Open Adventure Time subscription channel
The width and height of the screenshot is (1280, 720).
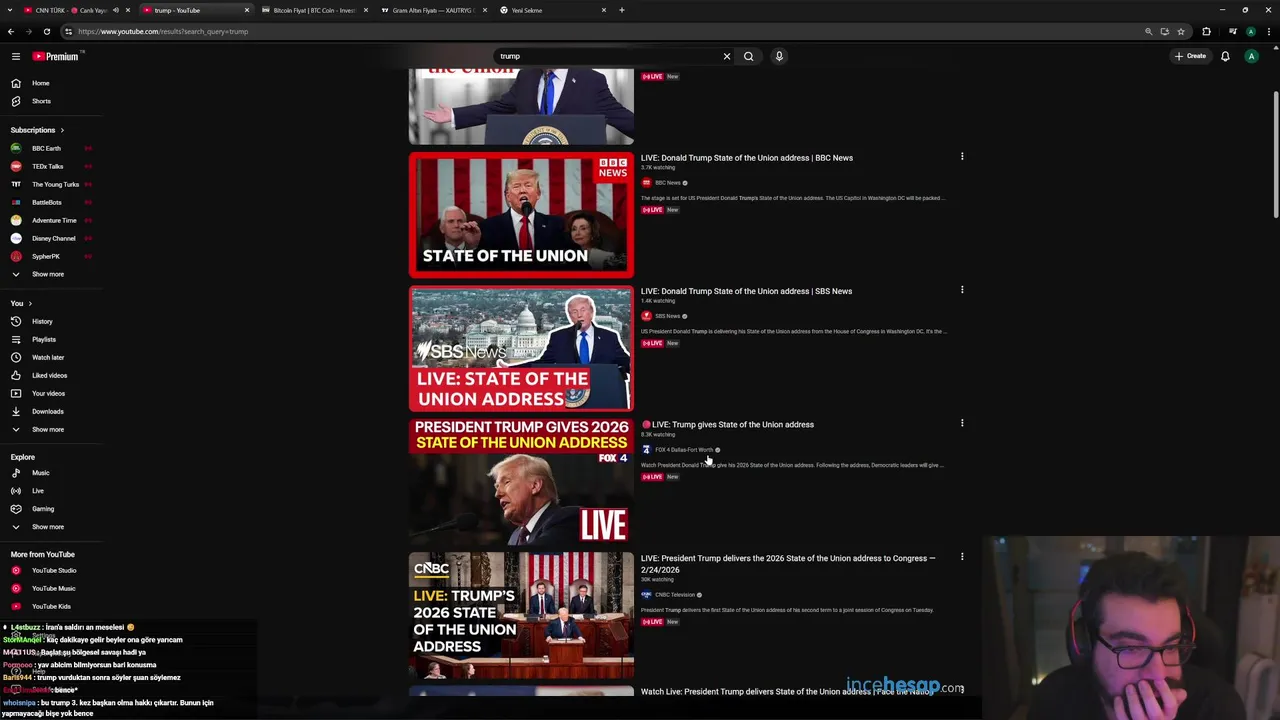pos(52,220)
